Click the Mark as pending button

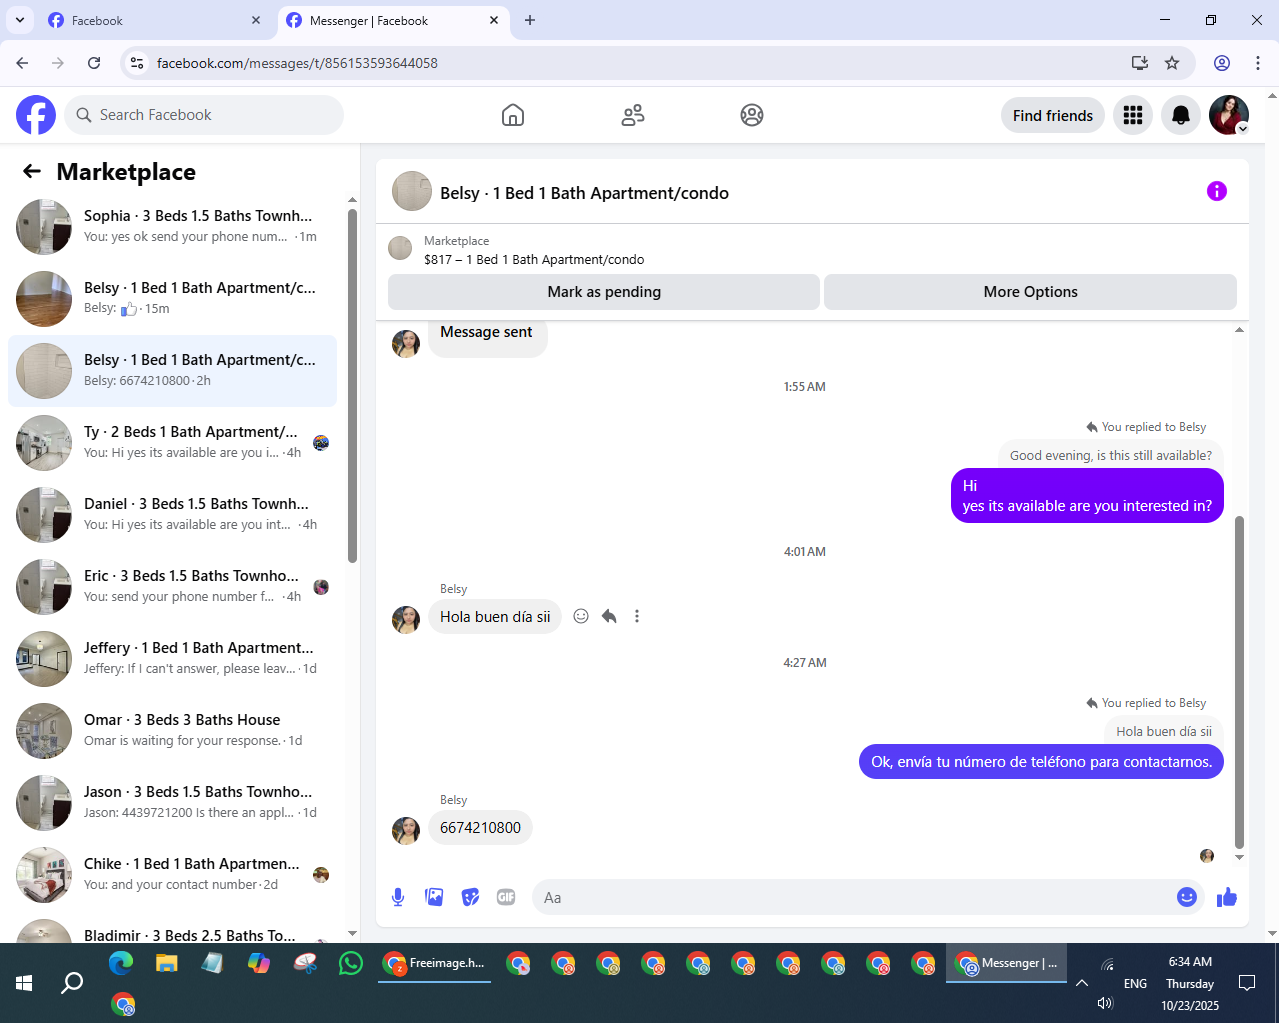click(x=604, y=292)
